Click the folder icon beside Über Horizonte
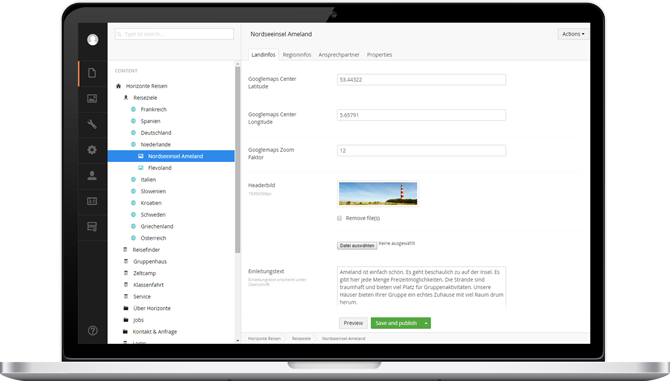 click(x=126, y=308)
